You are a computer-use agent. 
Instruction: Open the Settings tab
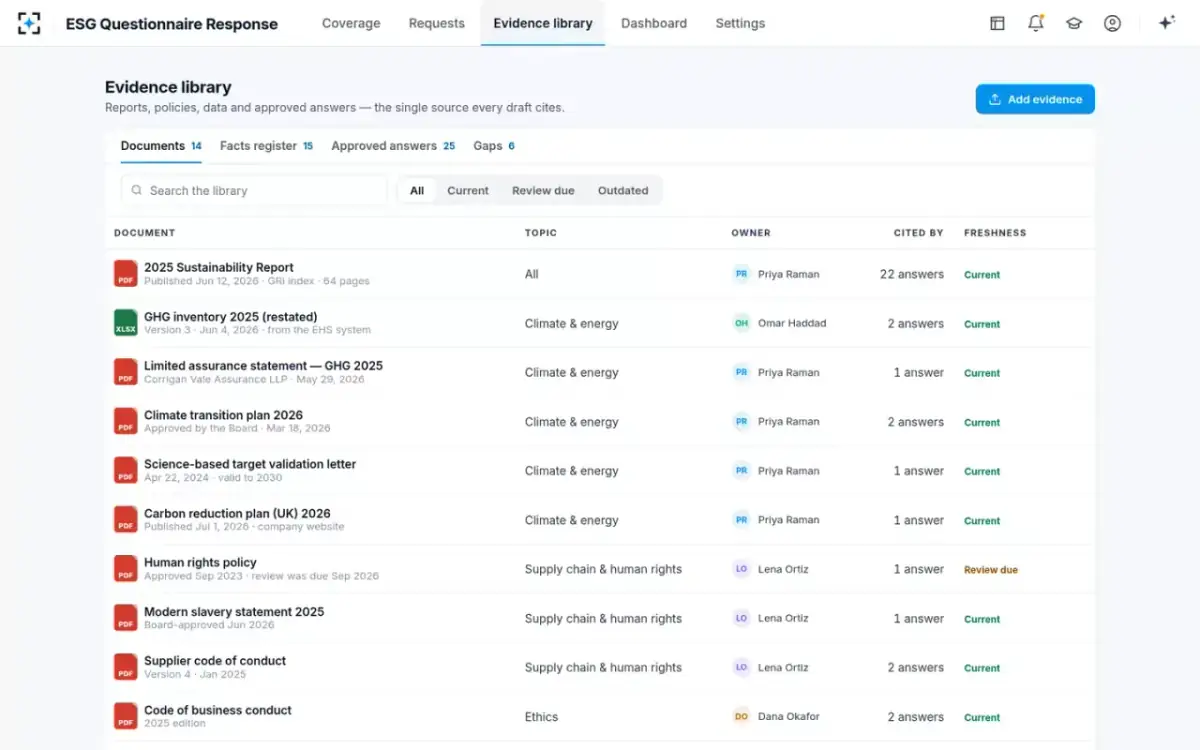(x=740, y=23)
